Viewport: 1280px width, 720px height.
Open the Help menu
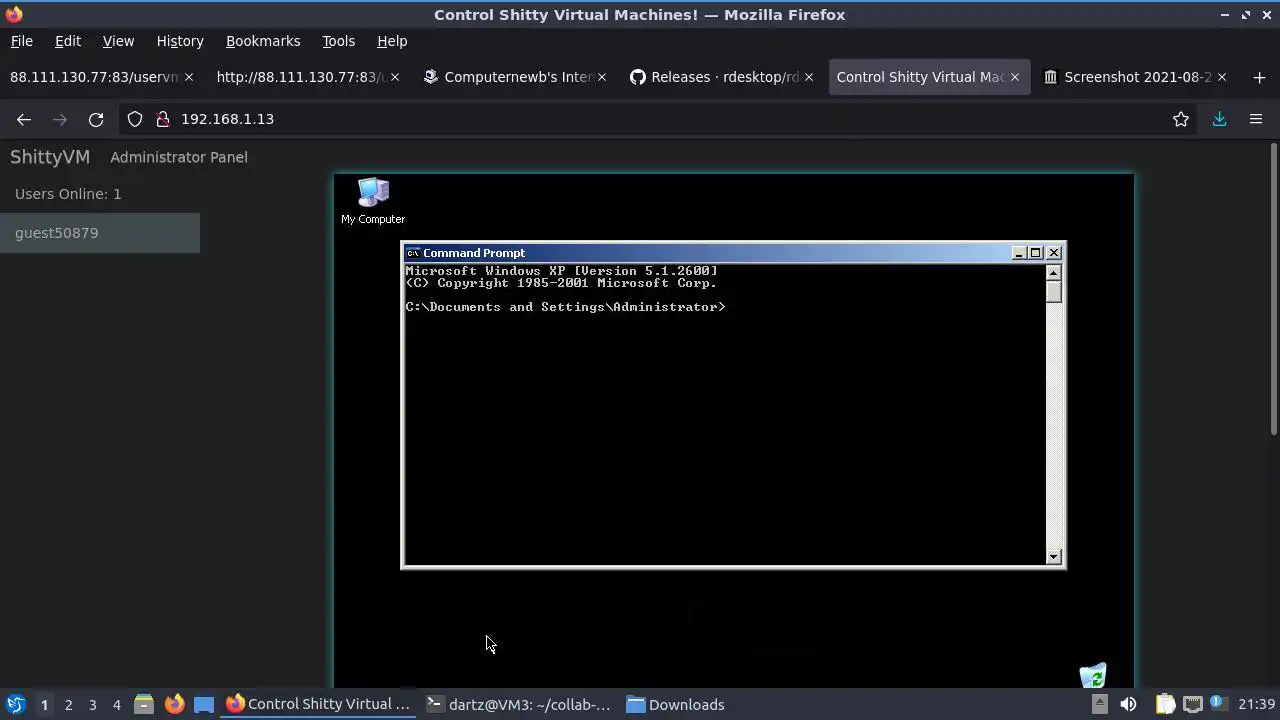(392, 41)
